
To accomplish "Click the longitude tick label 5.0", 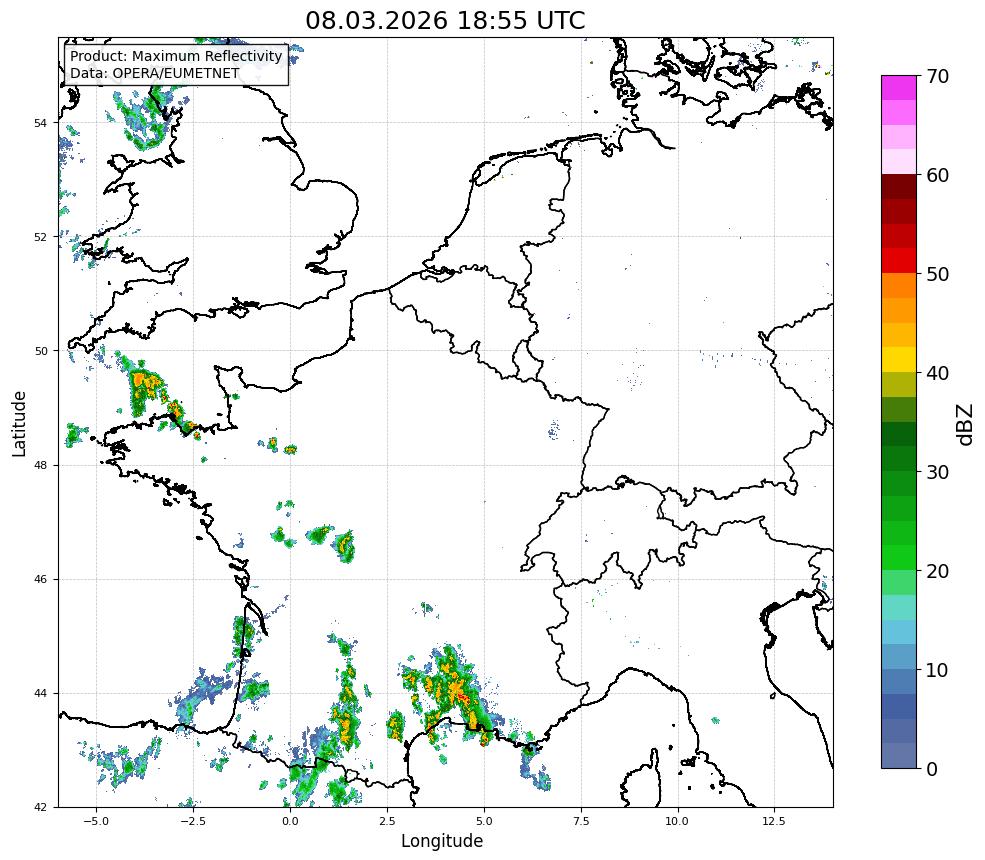I will coord(484,821).
